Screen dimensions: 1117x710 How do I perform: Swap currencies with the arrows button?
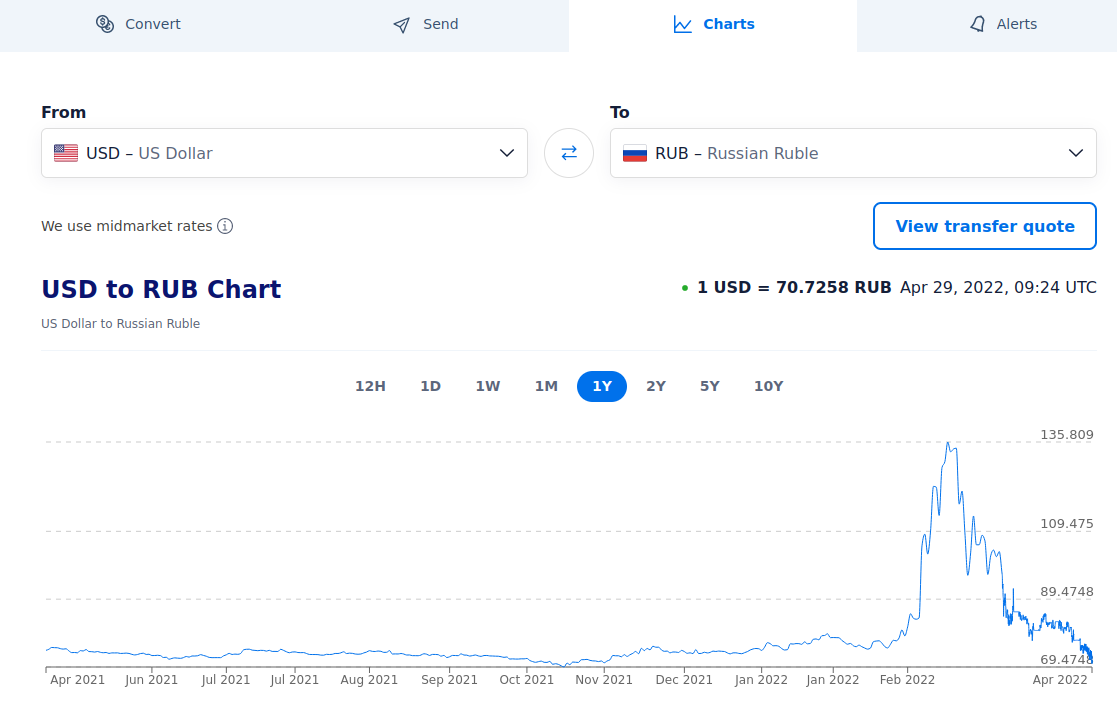click(x=568, y=153)
